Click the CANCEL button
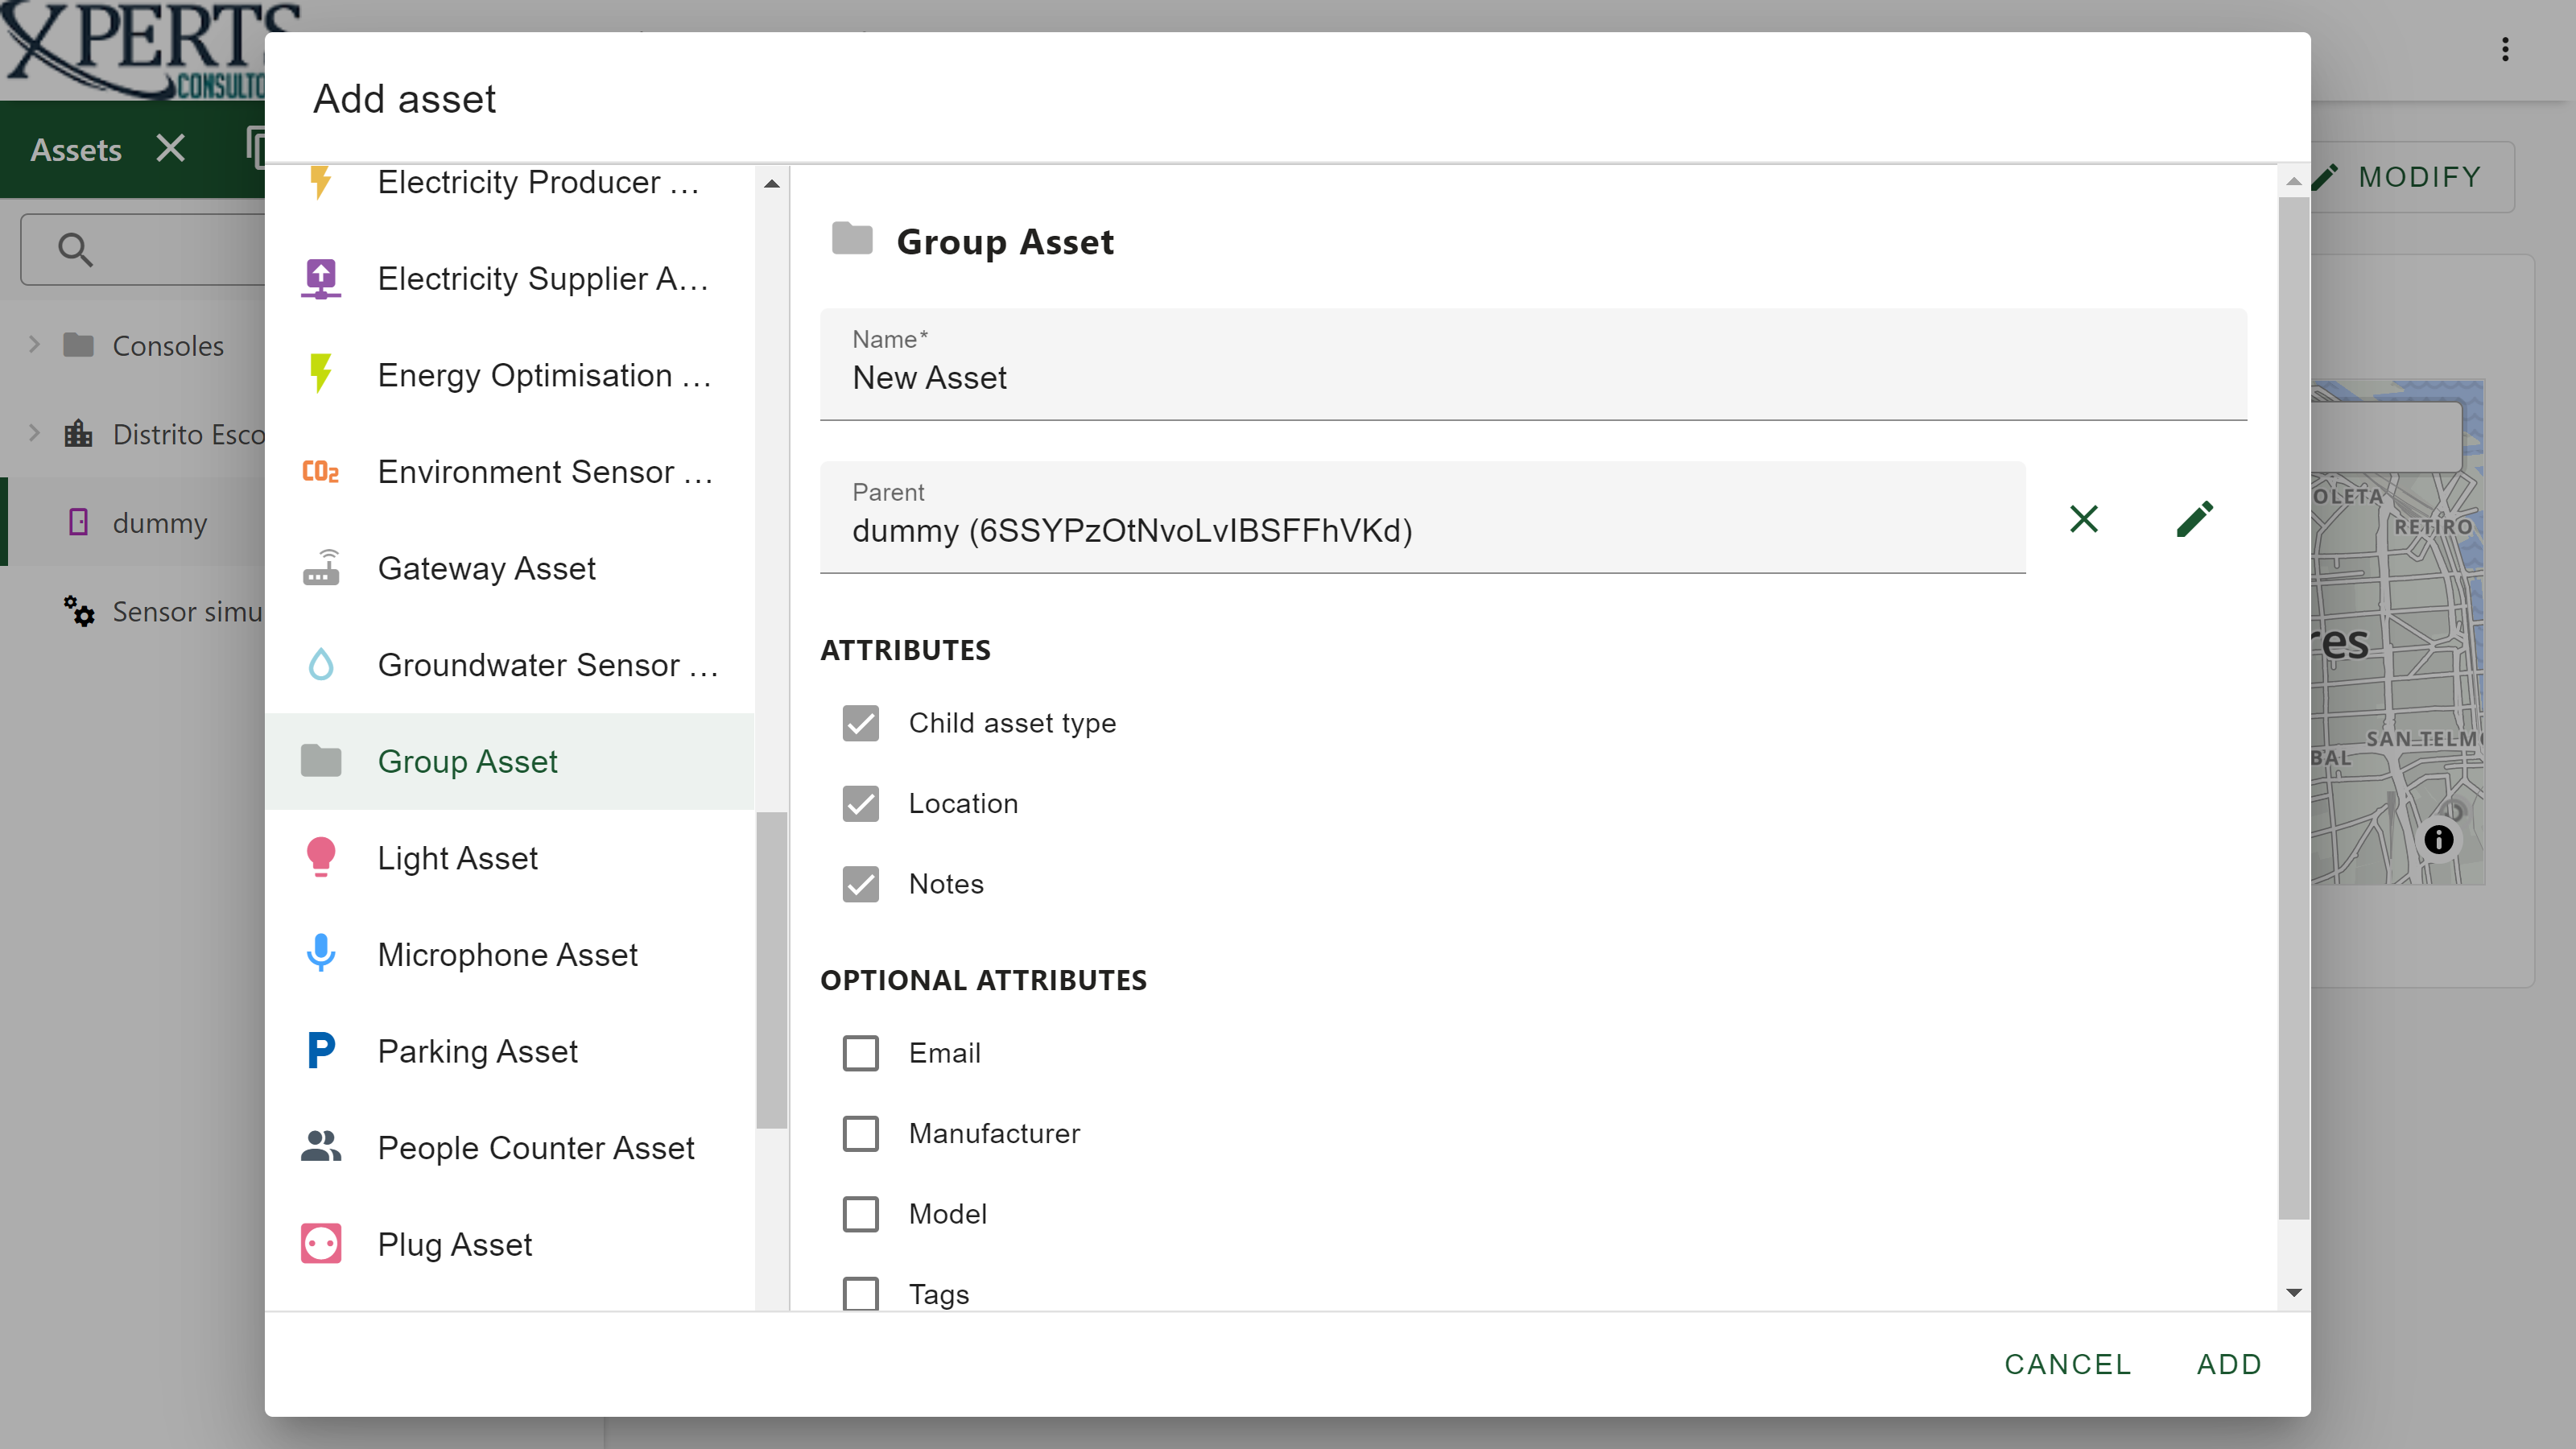 2068,1363
